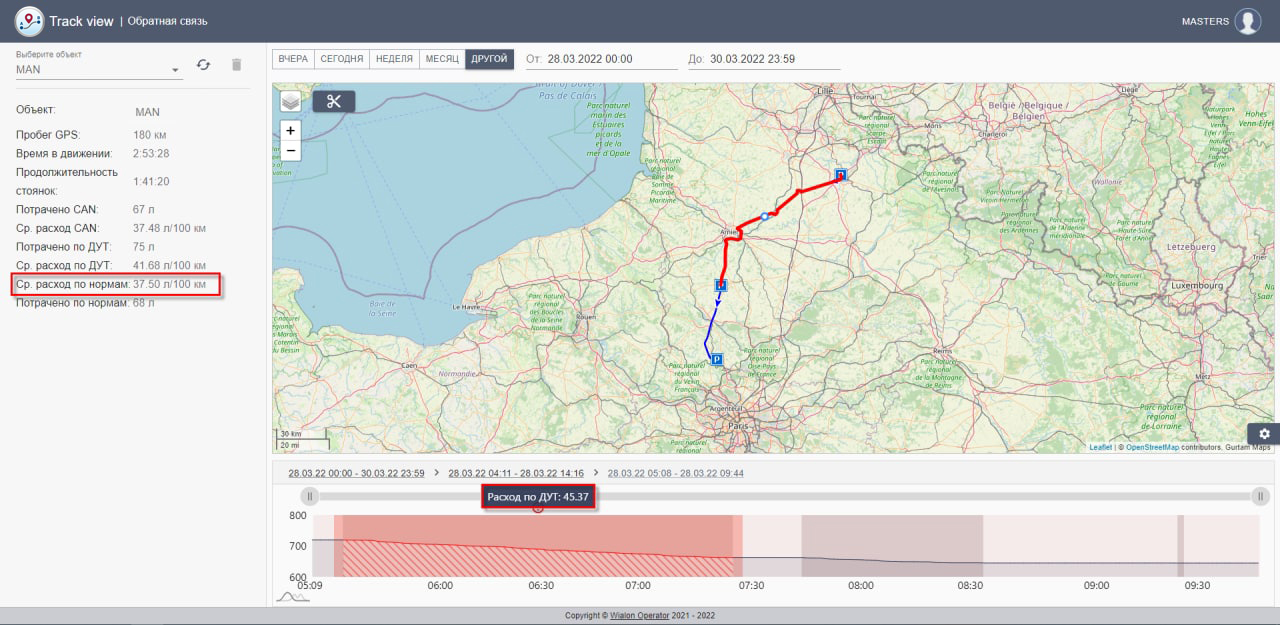Switch to the ВЧЕРА period tab
1280x625 pixels.
click(293, 59)
